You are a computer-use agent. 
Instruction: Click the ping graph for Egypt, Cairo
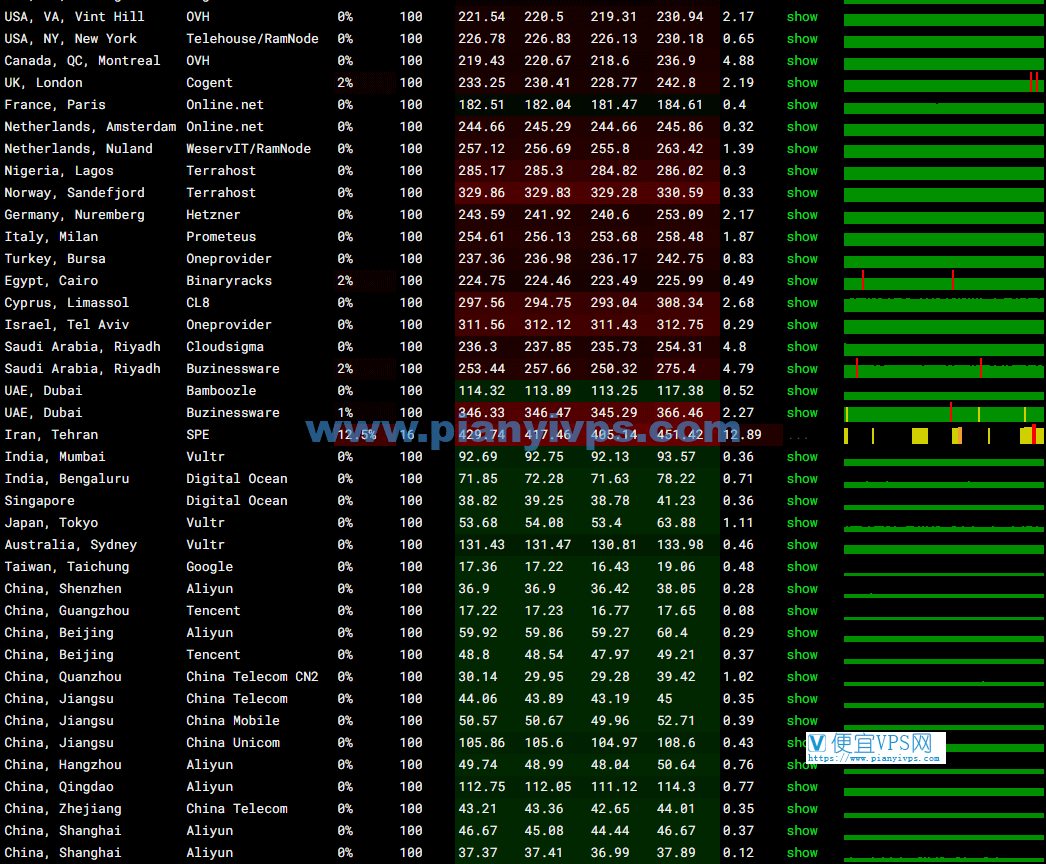[944, 281]
